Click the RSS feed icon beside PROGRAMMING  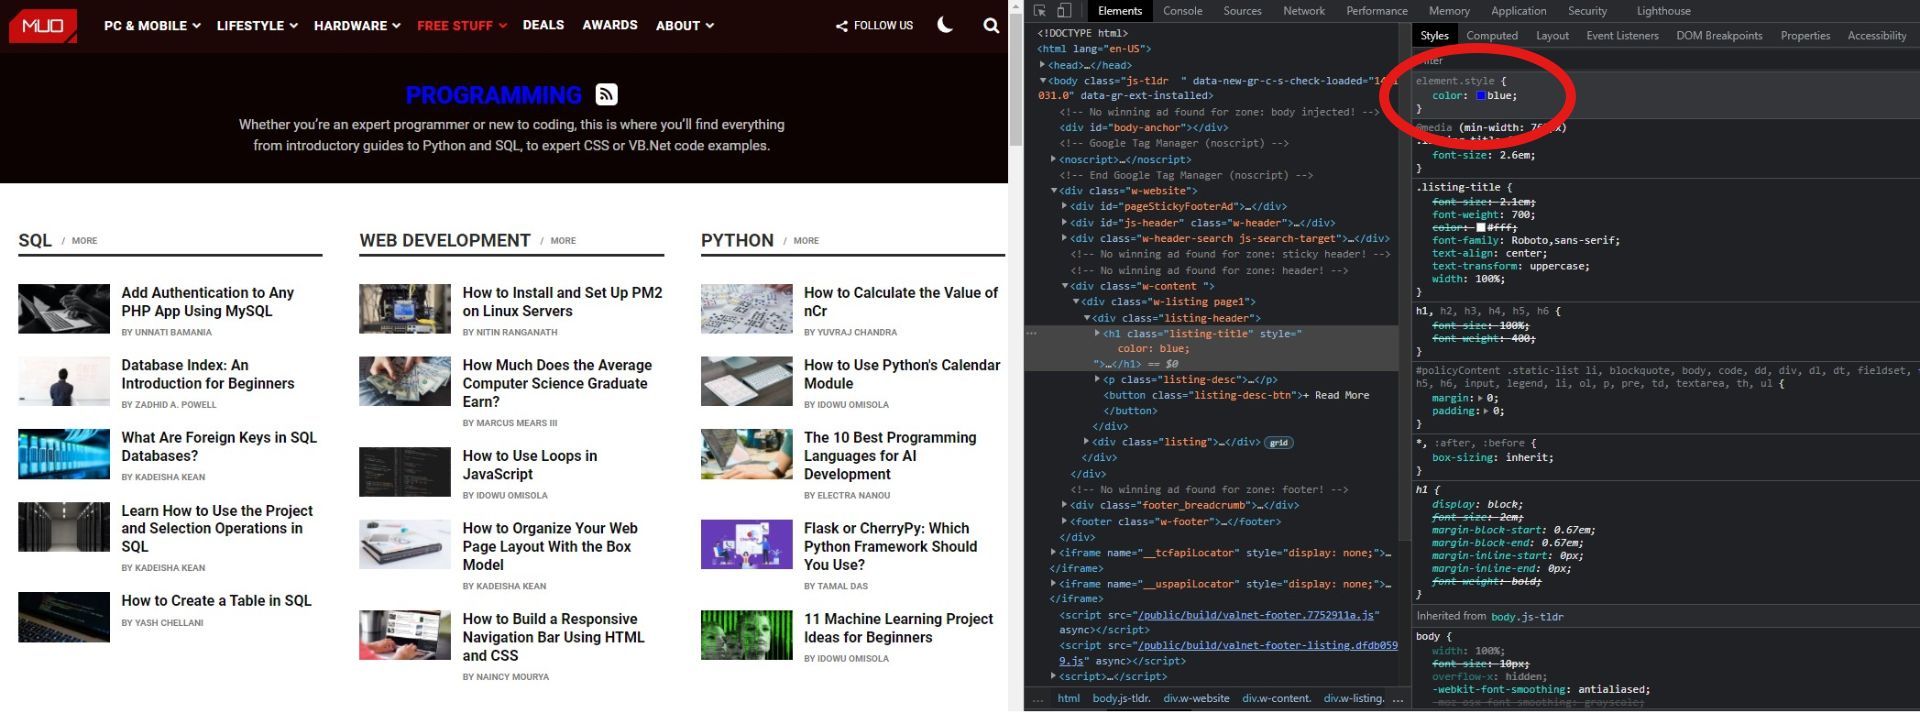606,94
